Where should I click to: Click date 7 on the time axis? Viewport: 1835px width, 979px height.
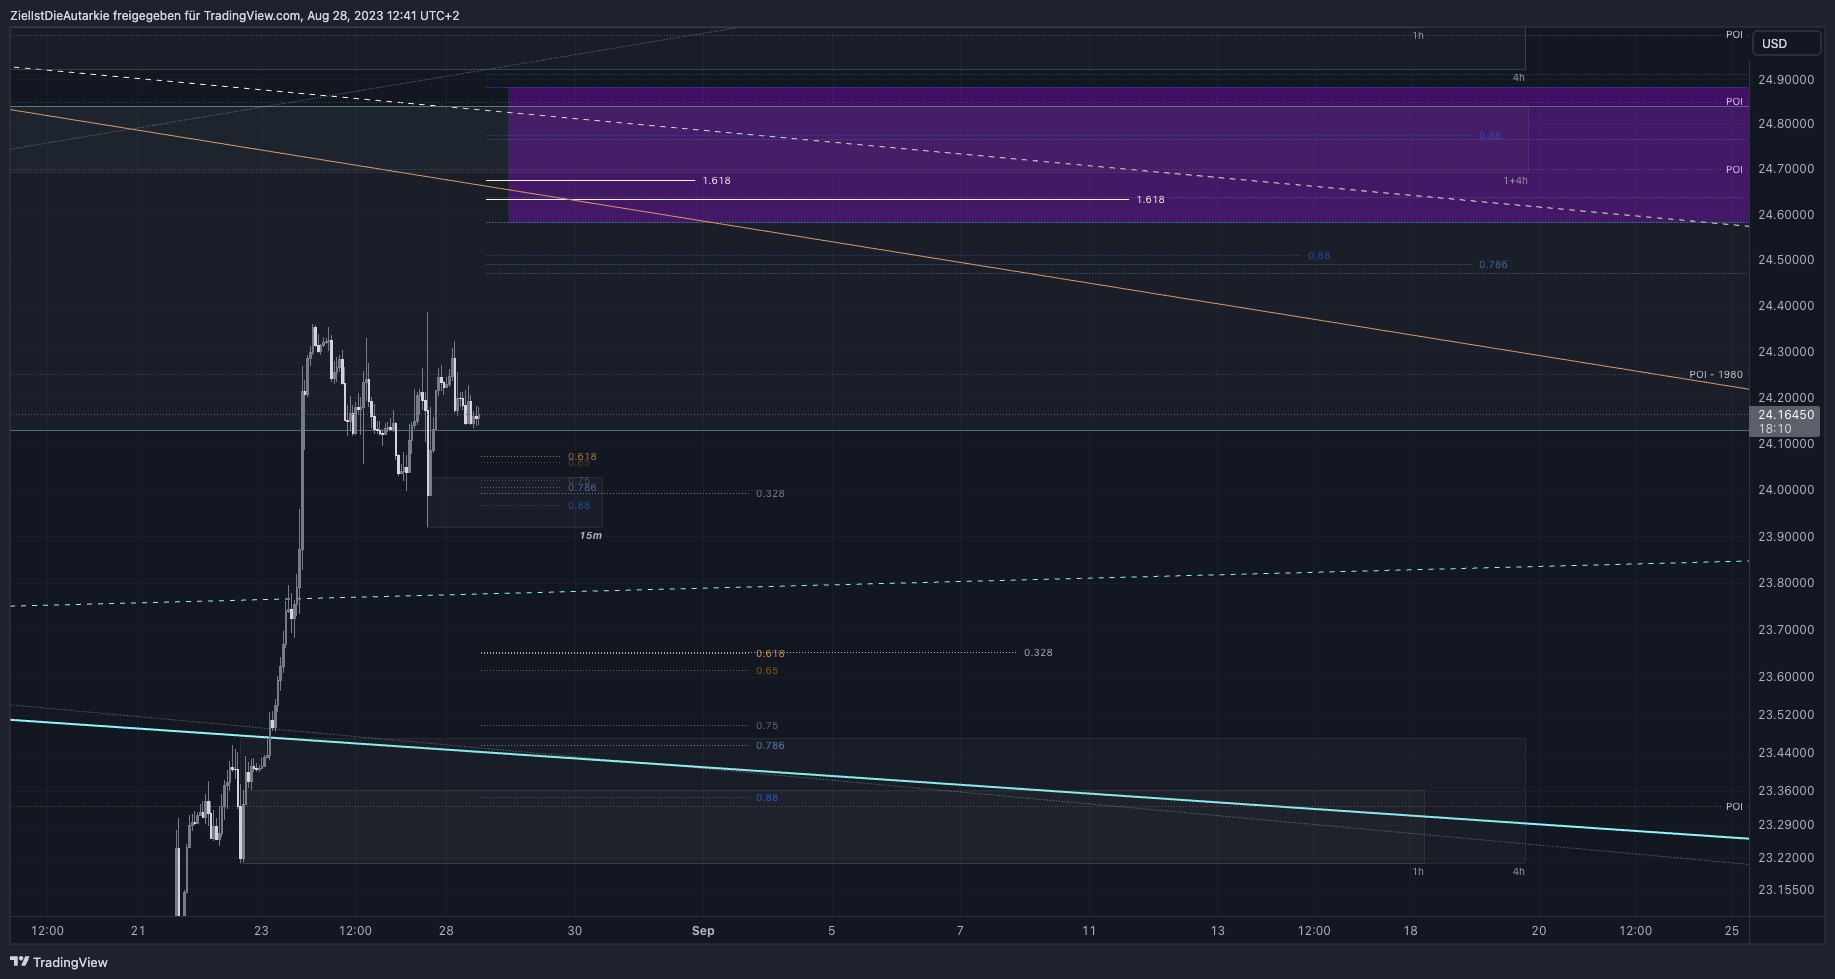pos(960,931)
